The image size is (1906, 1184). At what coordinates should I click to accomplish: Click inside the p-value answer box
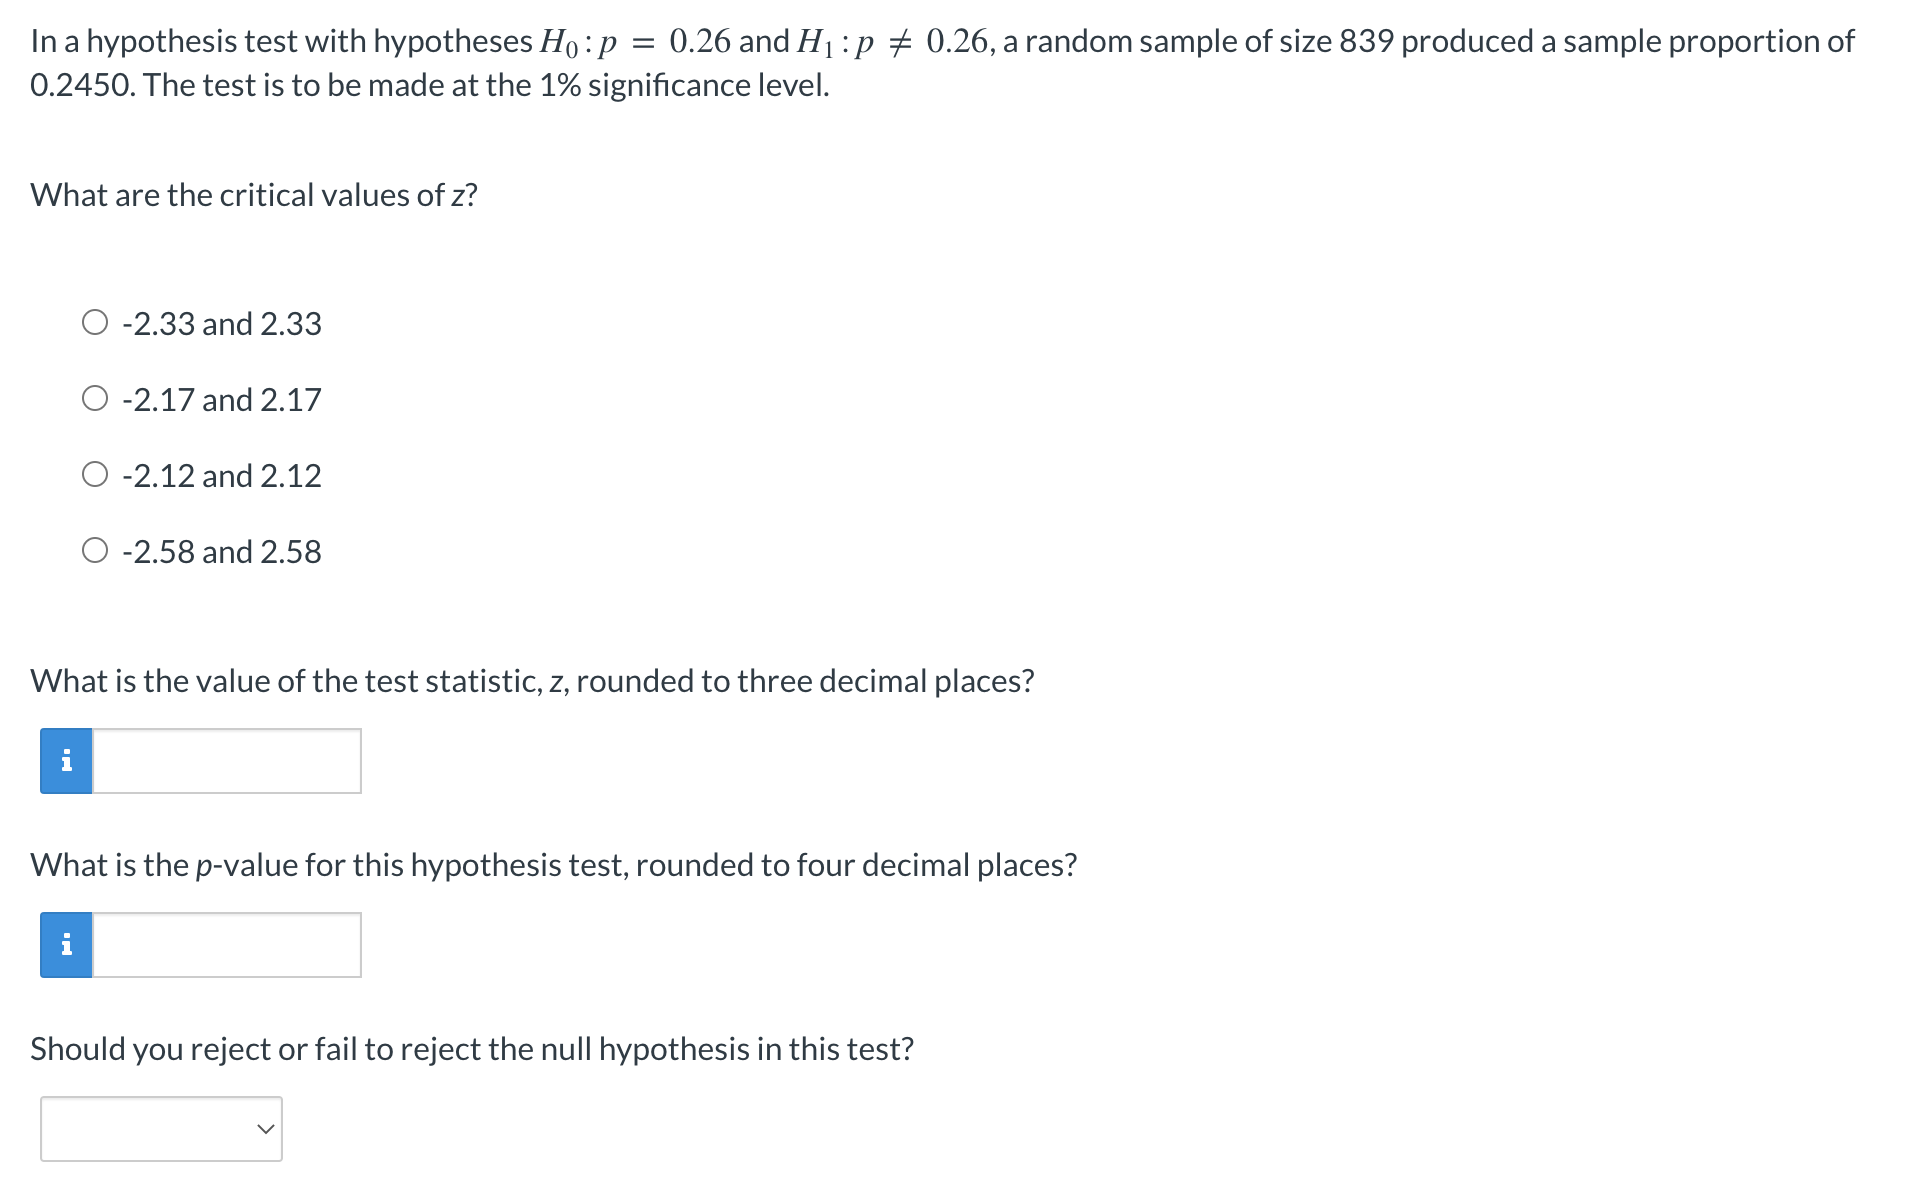225,944
